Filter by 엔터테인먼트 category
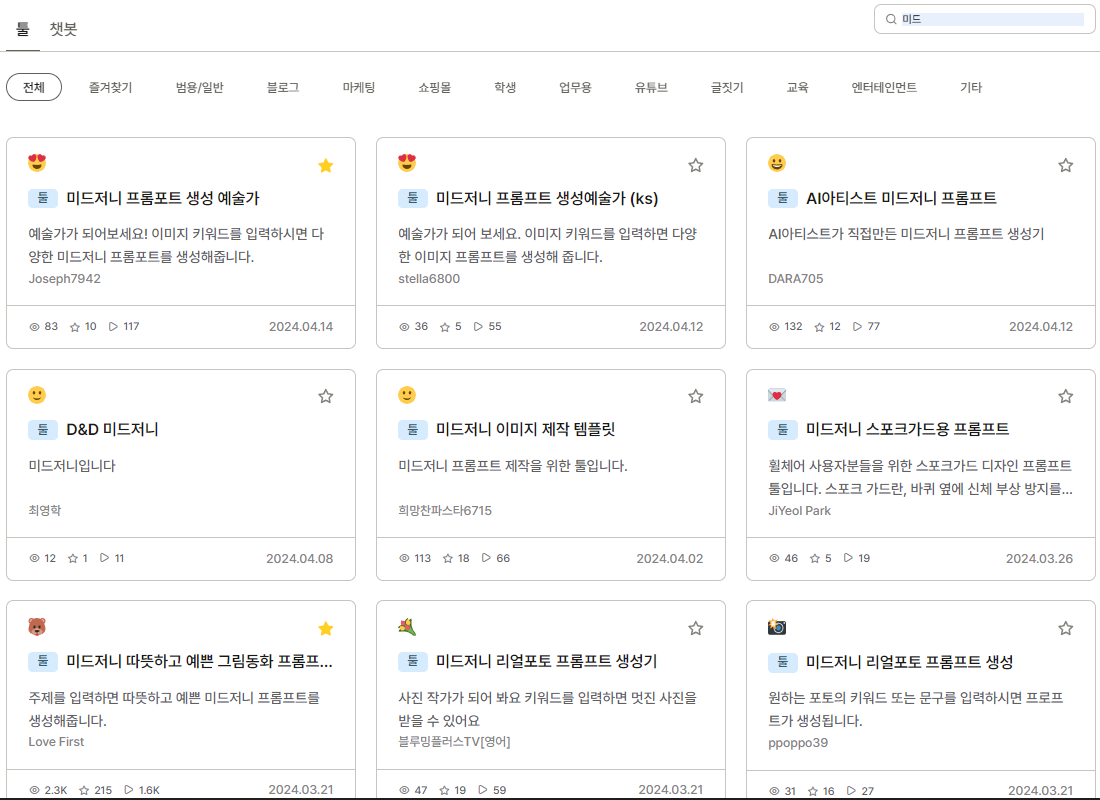The width and height of the screenshot is (1100, 800). tap(884, 87)
